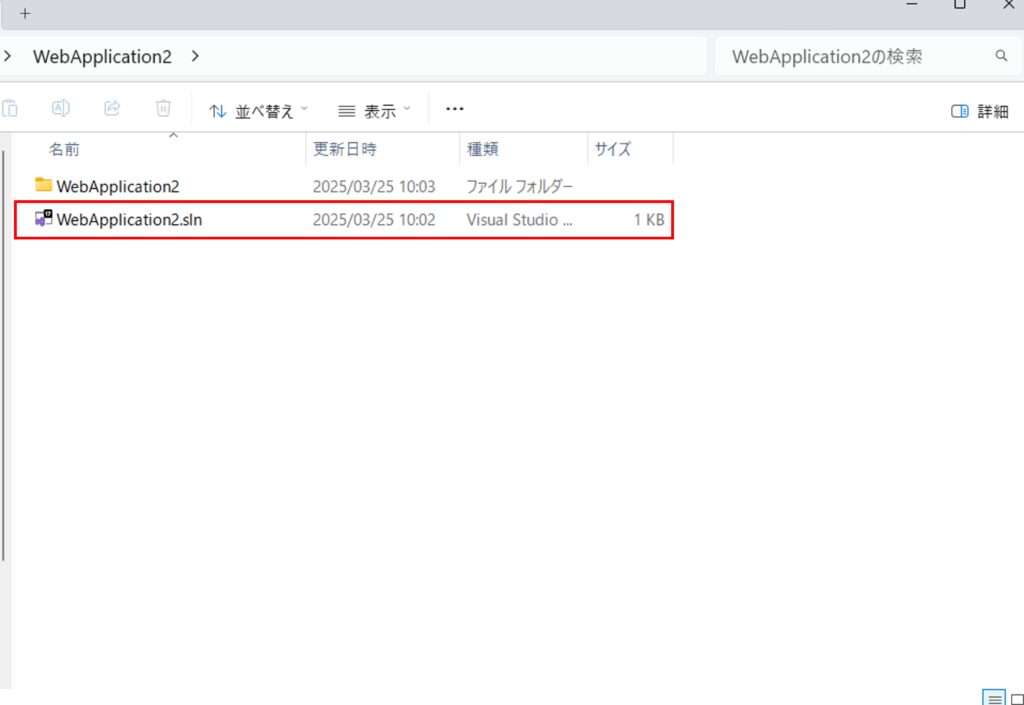Viewport: 1024px width, 705px height.
Task: Toggle the 詳細 details pane button
Action: coord(980,112)
